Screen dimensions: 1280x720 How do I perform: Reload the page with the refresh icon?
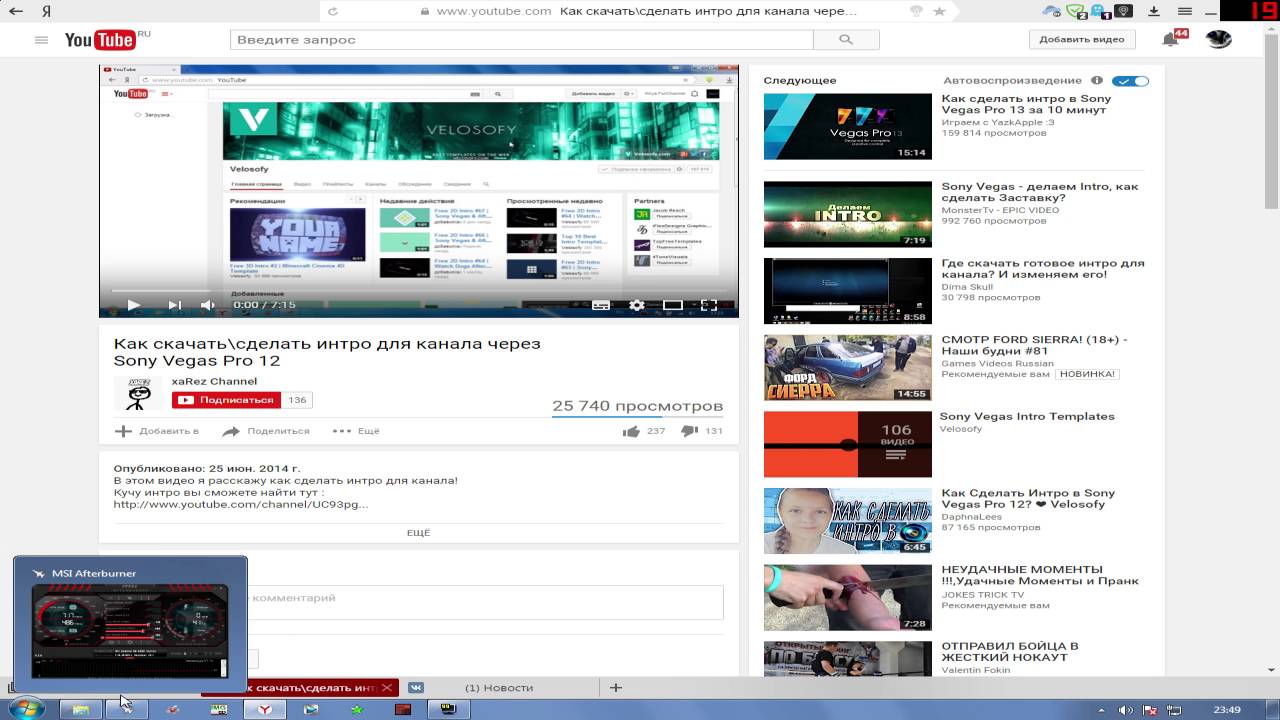click(333, 11)
